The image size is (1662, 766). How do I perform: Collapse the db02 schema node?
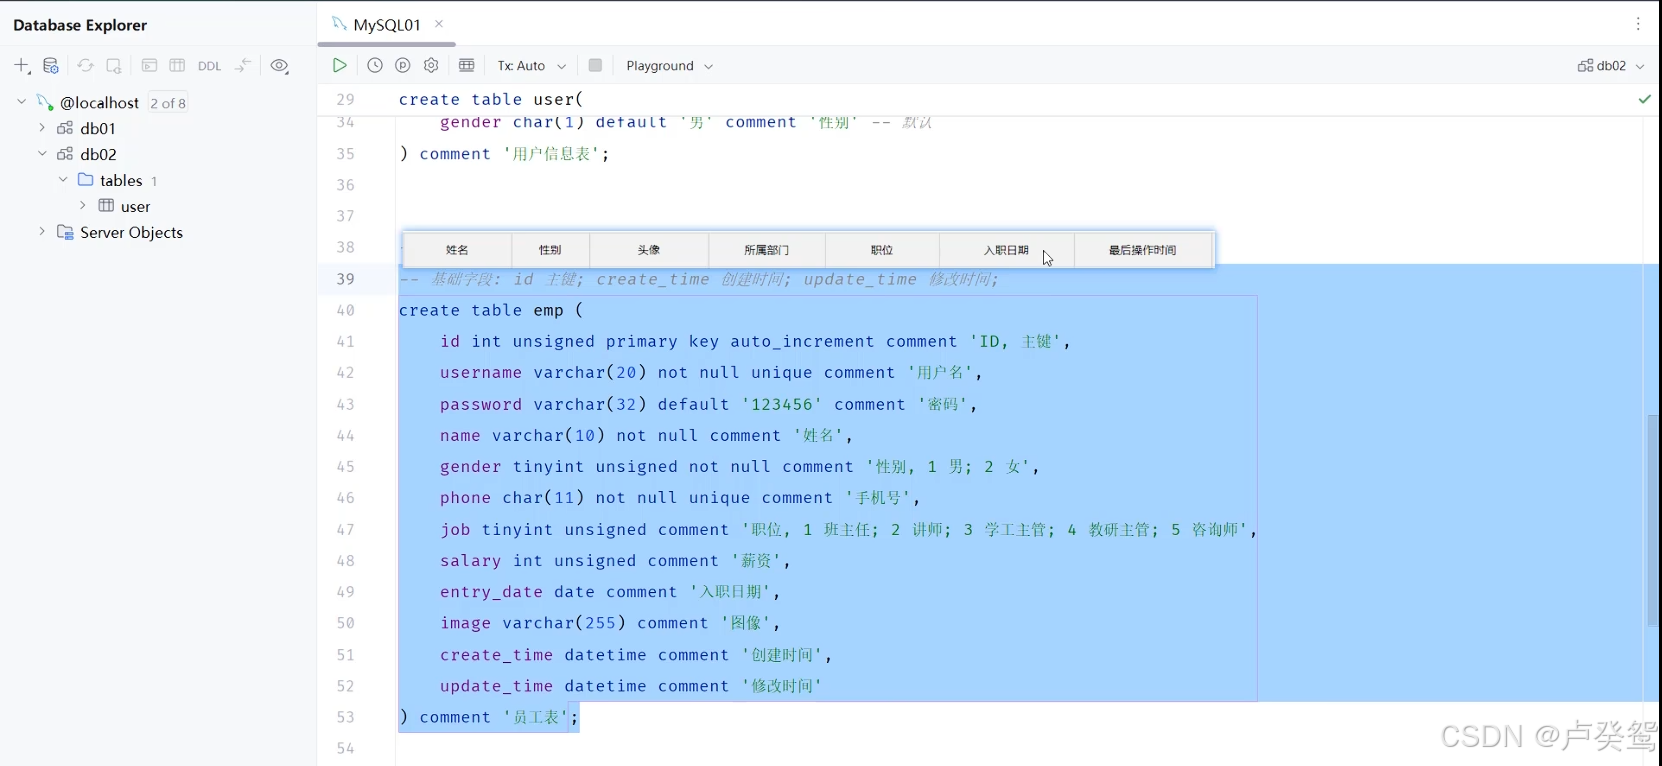tap(42, 154)
